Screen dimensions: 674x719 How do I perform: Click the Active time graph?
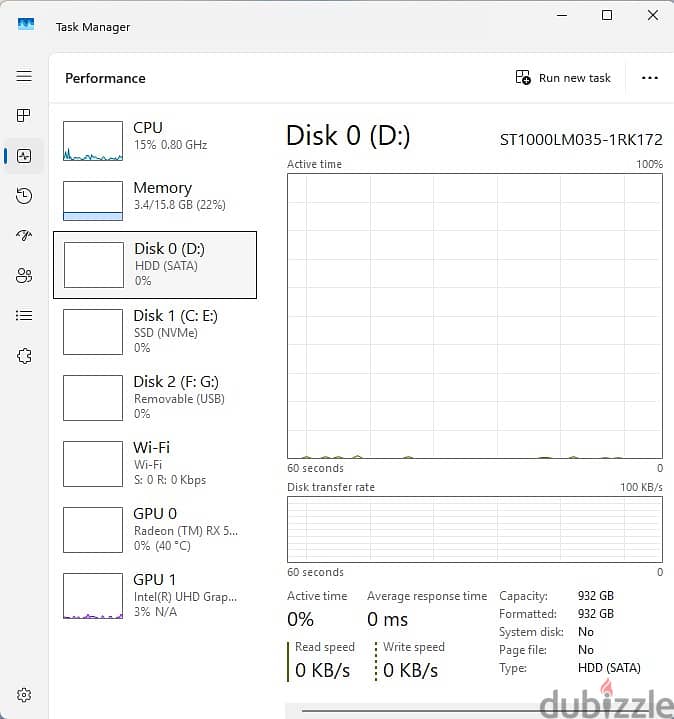tap(475, 316)
